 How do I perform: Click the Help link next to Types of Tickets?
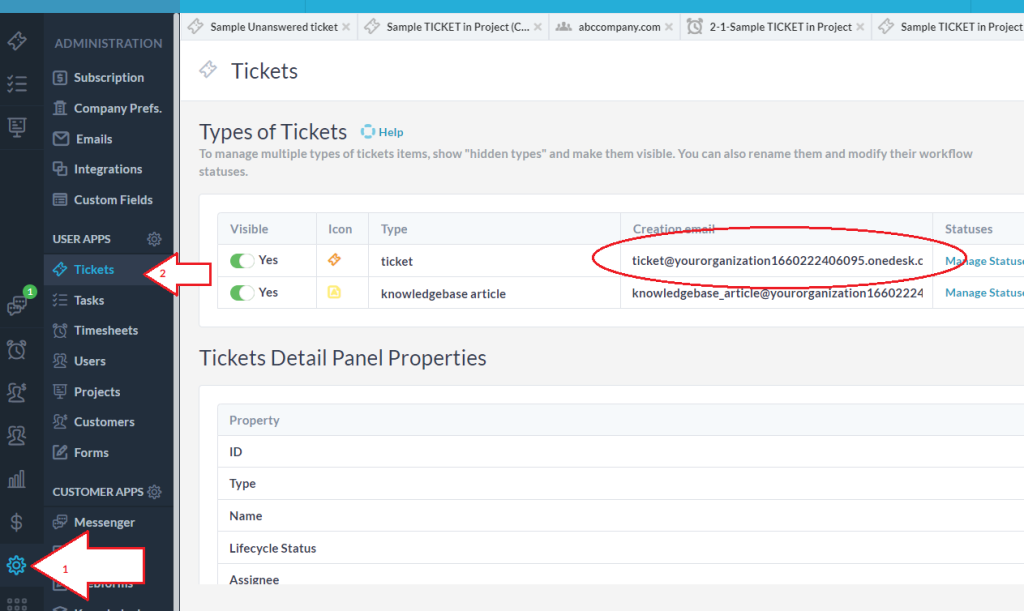[x=390, y=132]
